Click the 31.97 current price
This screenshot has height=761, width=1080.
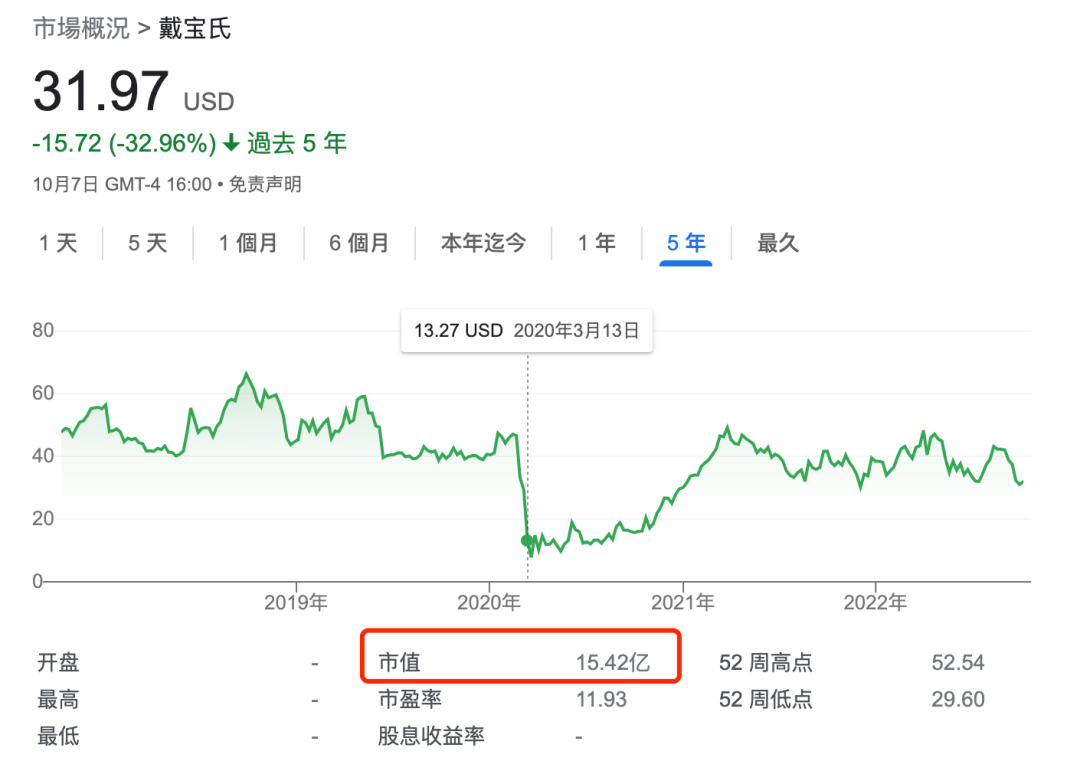pos(101,91)
